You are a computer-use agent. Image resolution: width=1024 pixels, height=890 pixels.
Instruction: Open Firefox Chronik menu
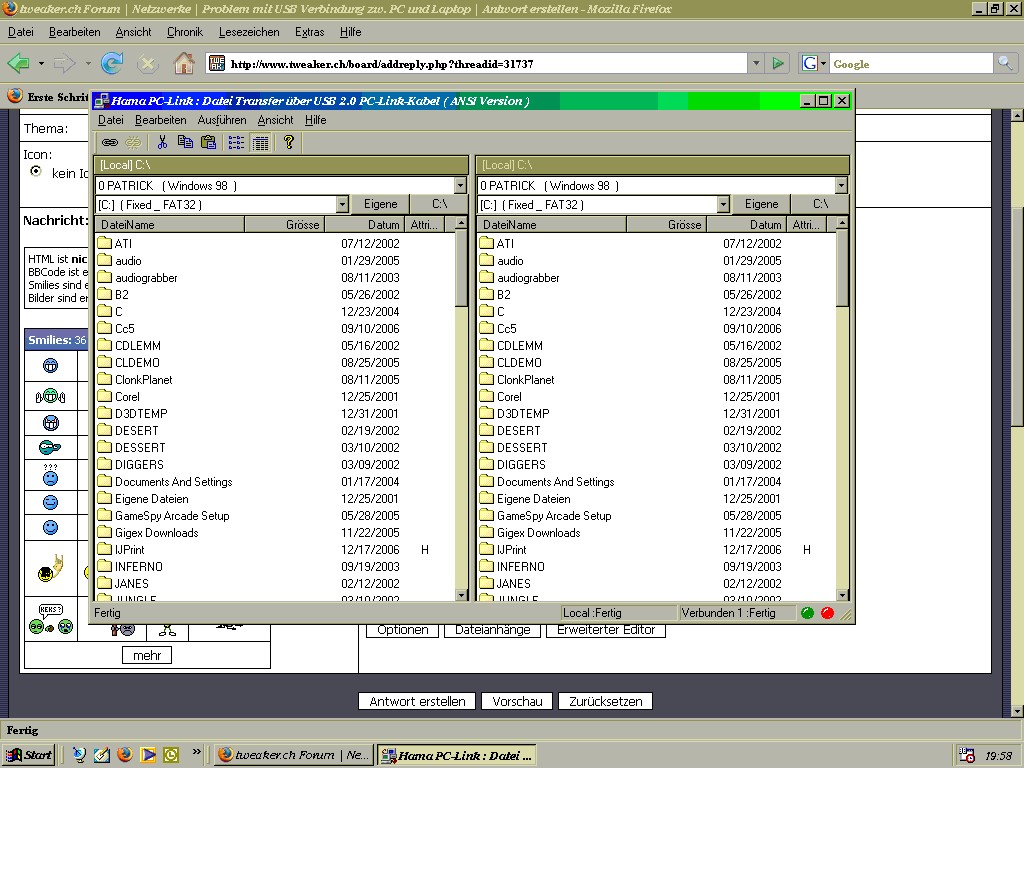pos(185,32)
